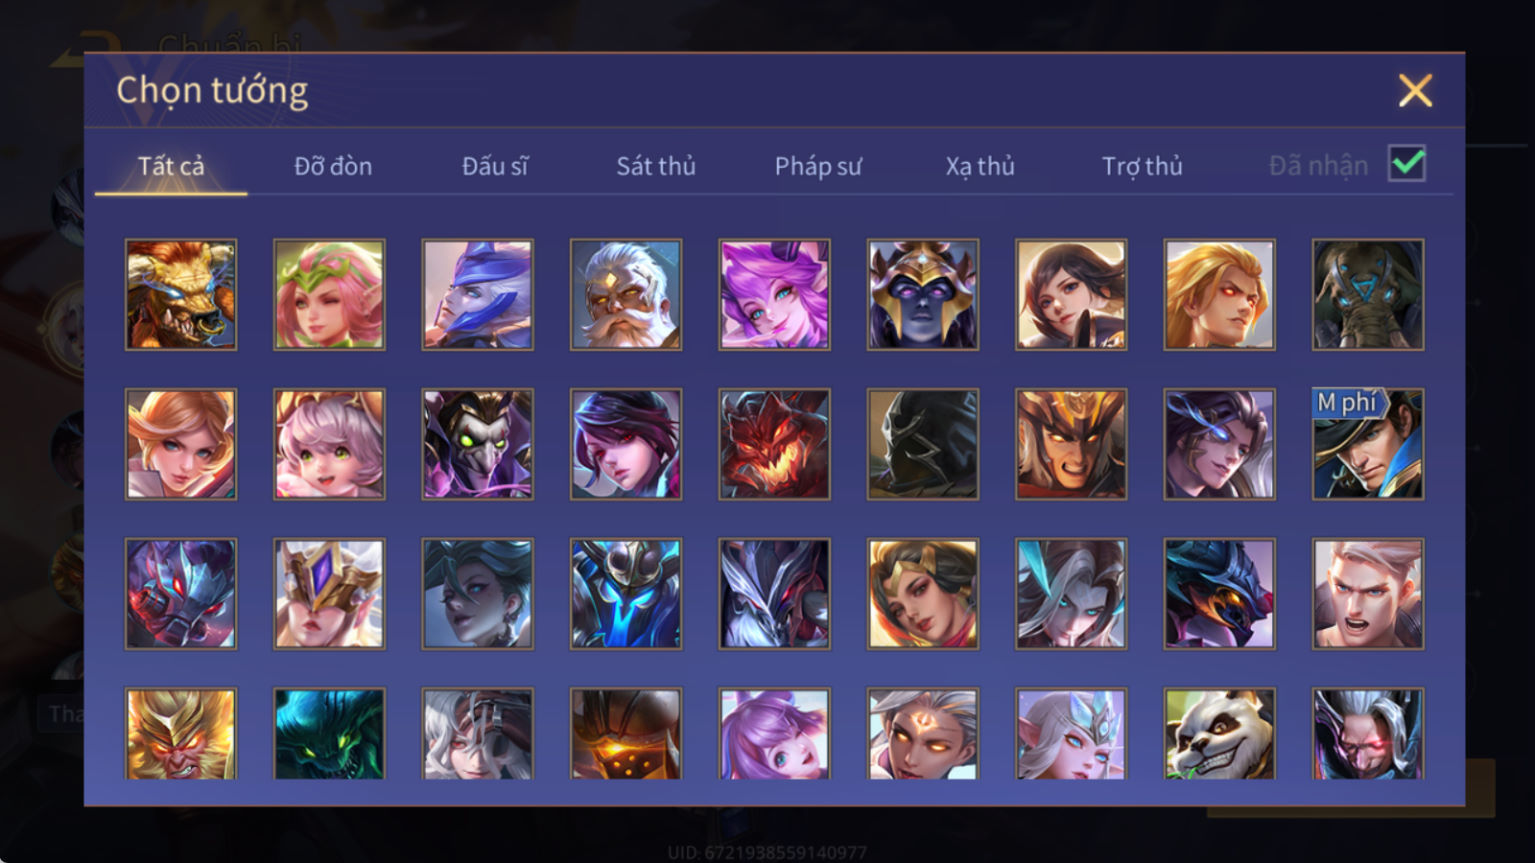
Task: Pick the panda hero portrait
Action: coord(1219,733)
